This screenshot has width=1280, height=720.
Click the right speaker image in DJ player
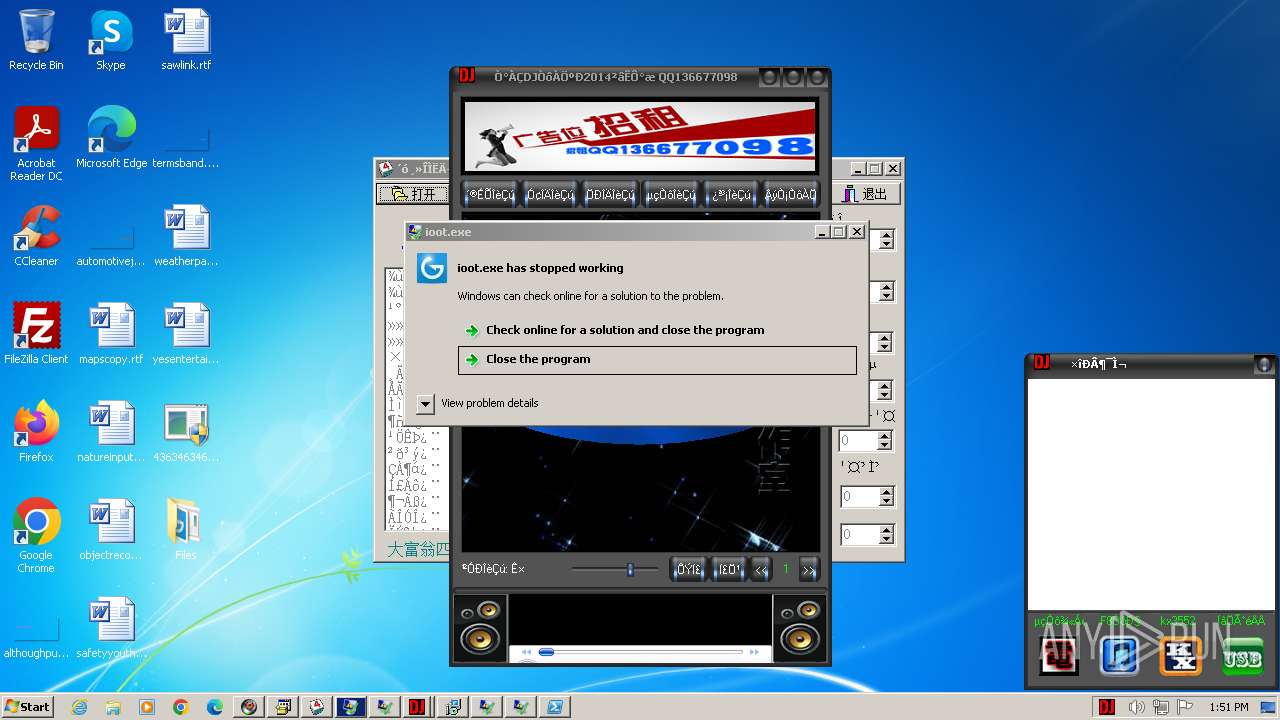click(x=800, y=628)
